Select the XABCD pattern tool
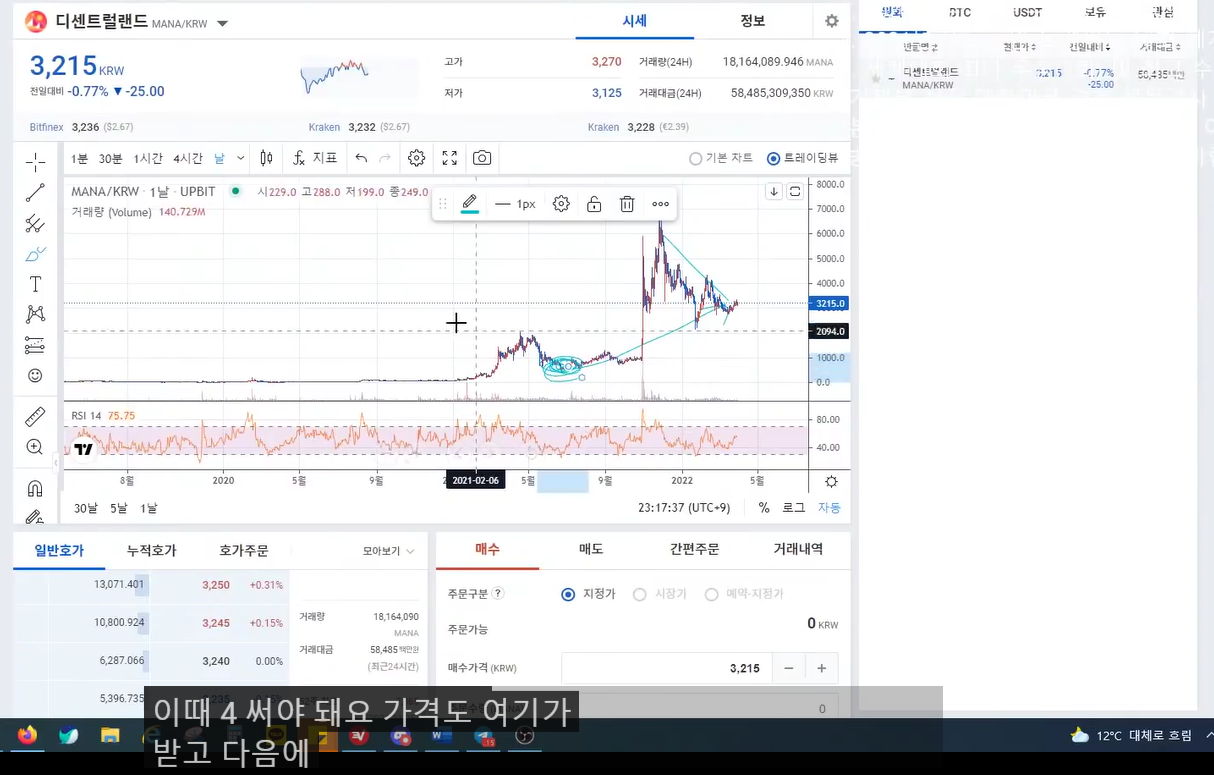Viewport: 1214px width, 775px height. coord(35,314)
